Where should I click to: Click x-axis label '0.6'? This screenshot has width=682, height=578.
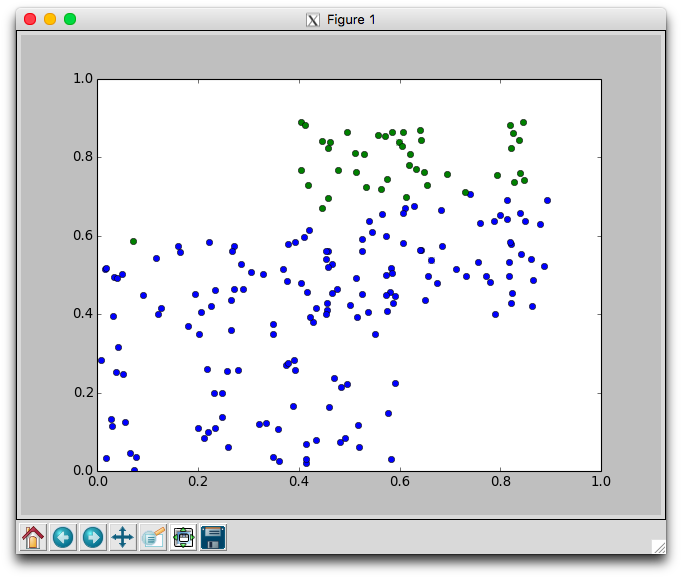click(400, 481)
